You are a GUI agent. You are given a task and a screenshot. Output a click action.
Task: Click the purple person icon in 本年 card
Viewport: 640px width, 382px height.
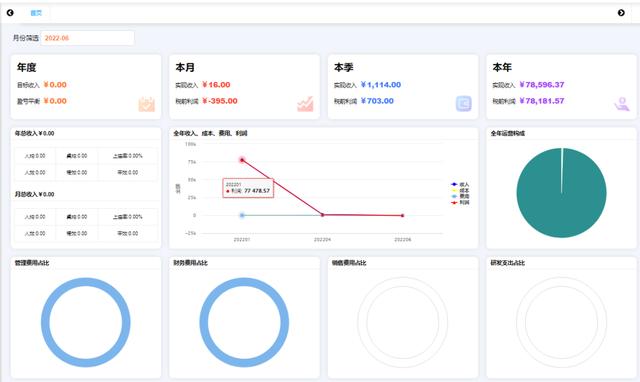tap(622, 104)
